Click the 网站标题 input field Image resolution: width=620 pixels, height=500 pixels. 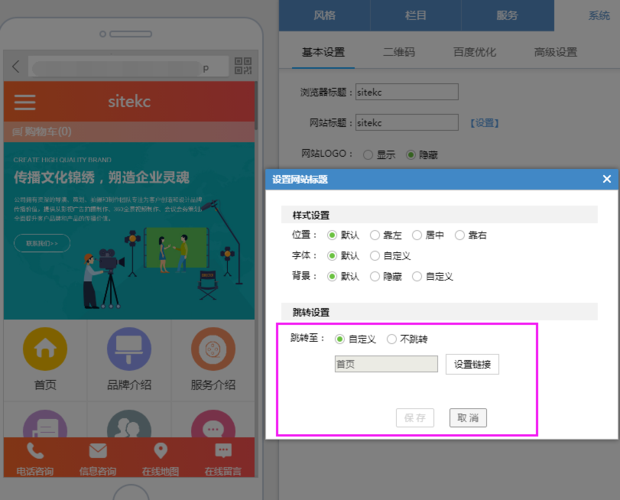click(x=407, y=123)
